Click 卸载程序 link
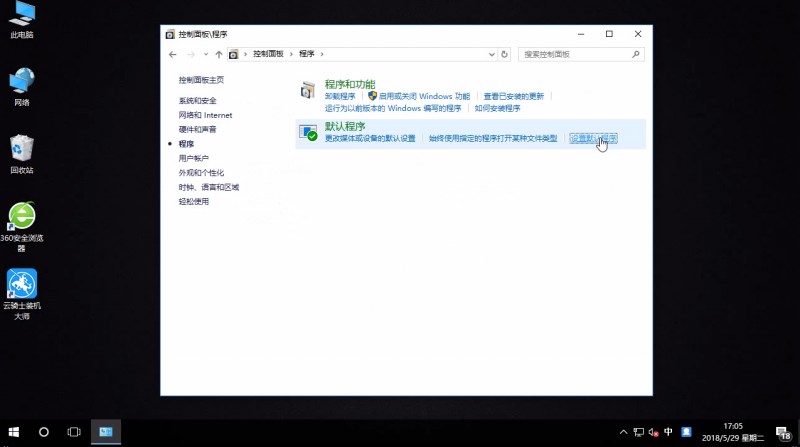The width and height of the screenshot is (800, 447). [x=340, y=96]
